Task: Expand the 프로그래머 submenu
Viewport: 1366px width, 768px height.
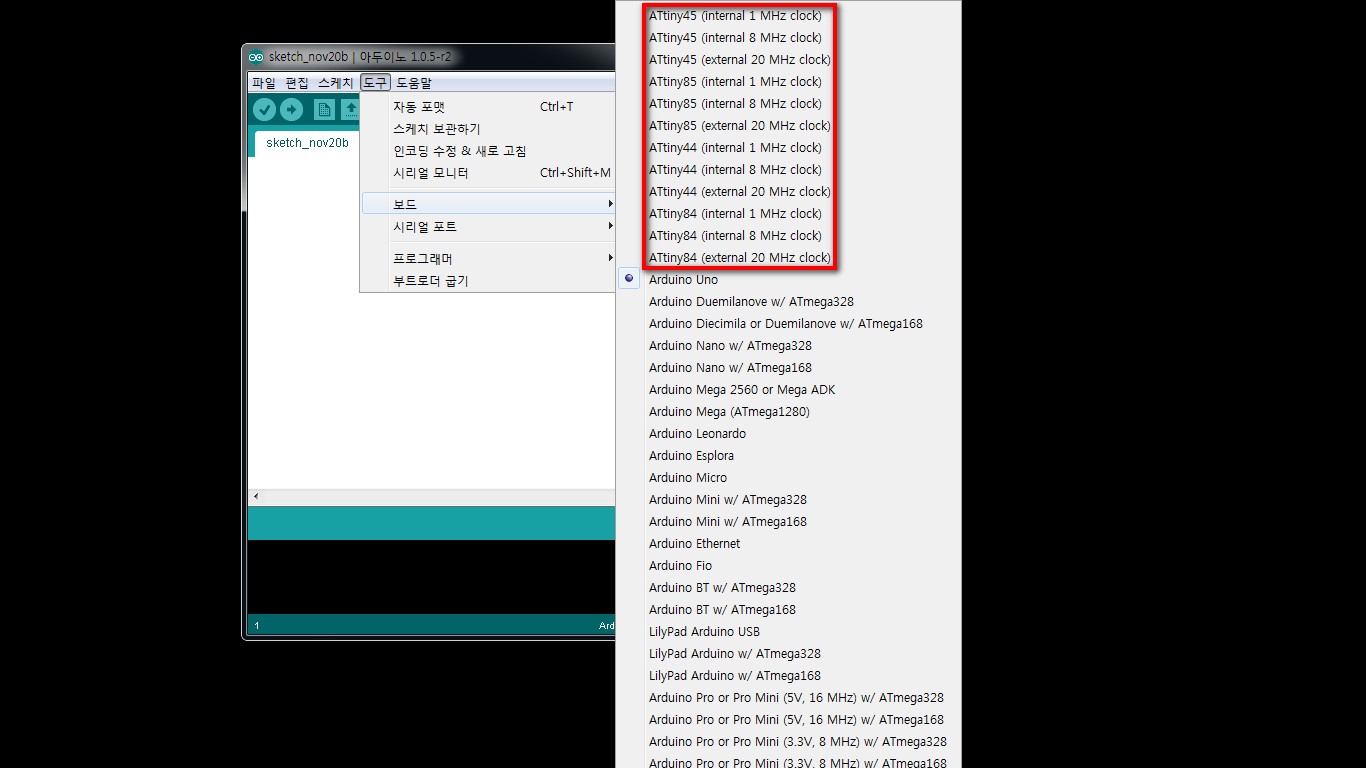Action: point(488,259)
